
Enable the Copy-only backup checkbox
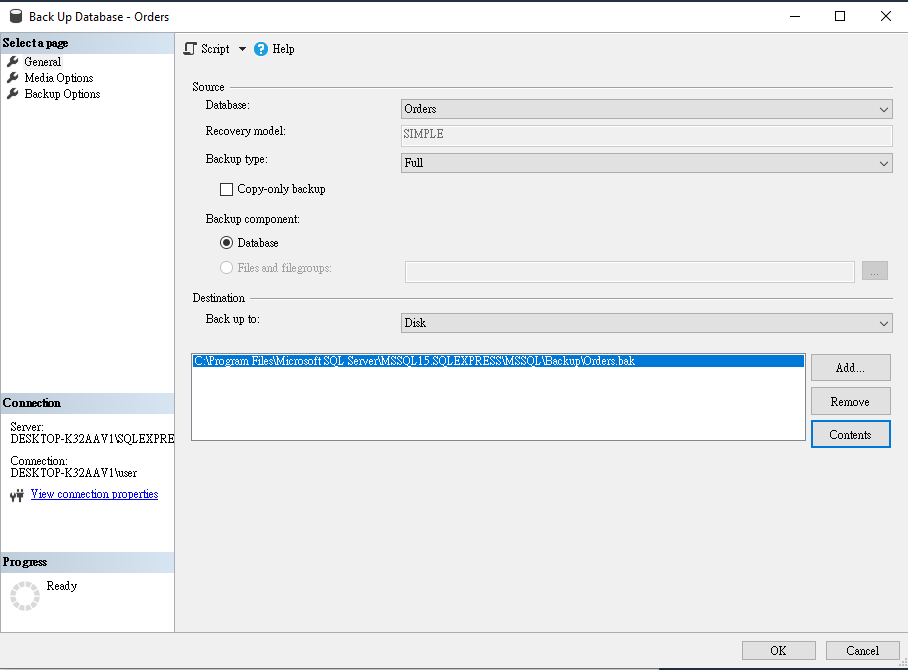(225, 189)
